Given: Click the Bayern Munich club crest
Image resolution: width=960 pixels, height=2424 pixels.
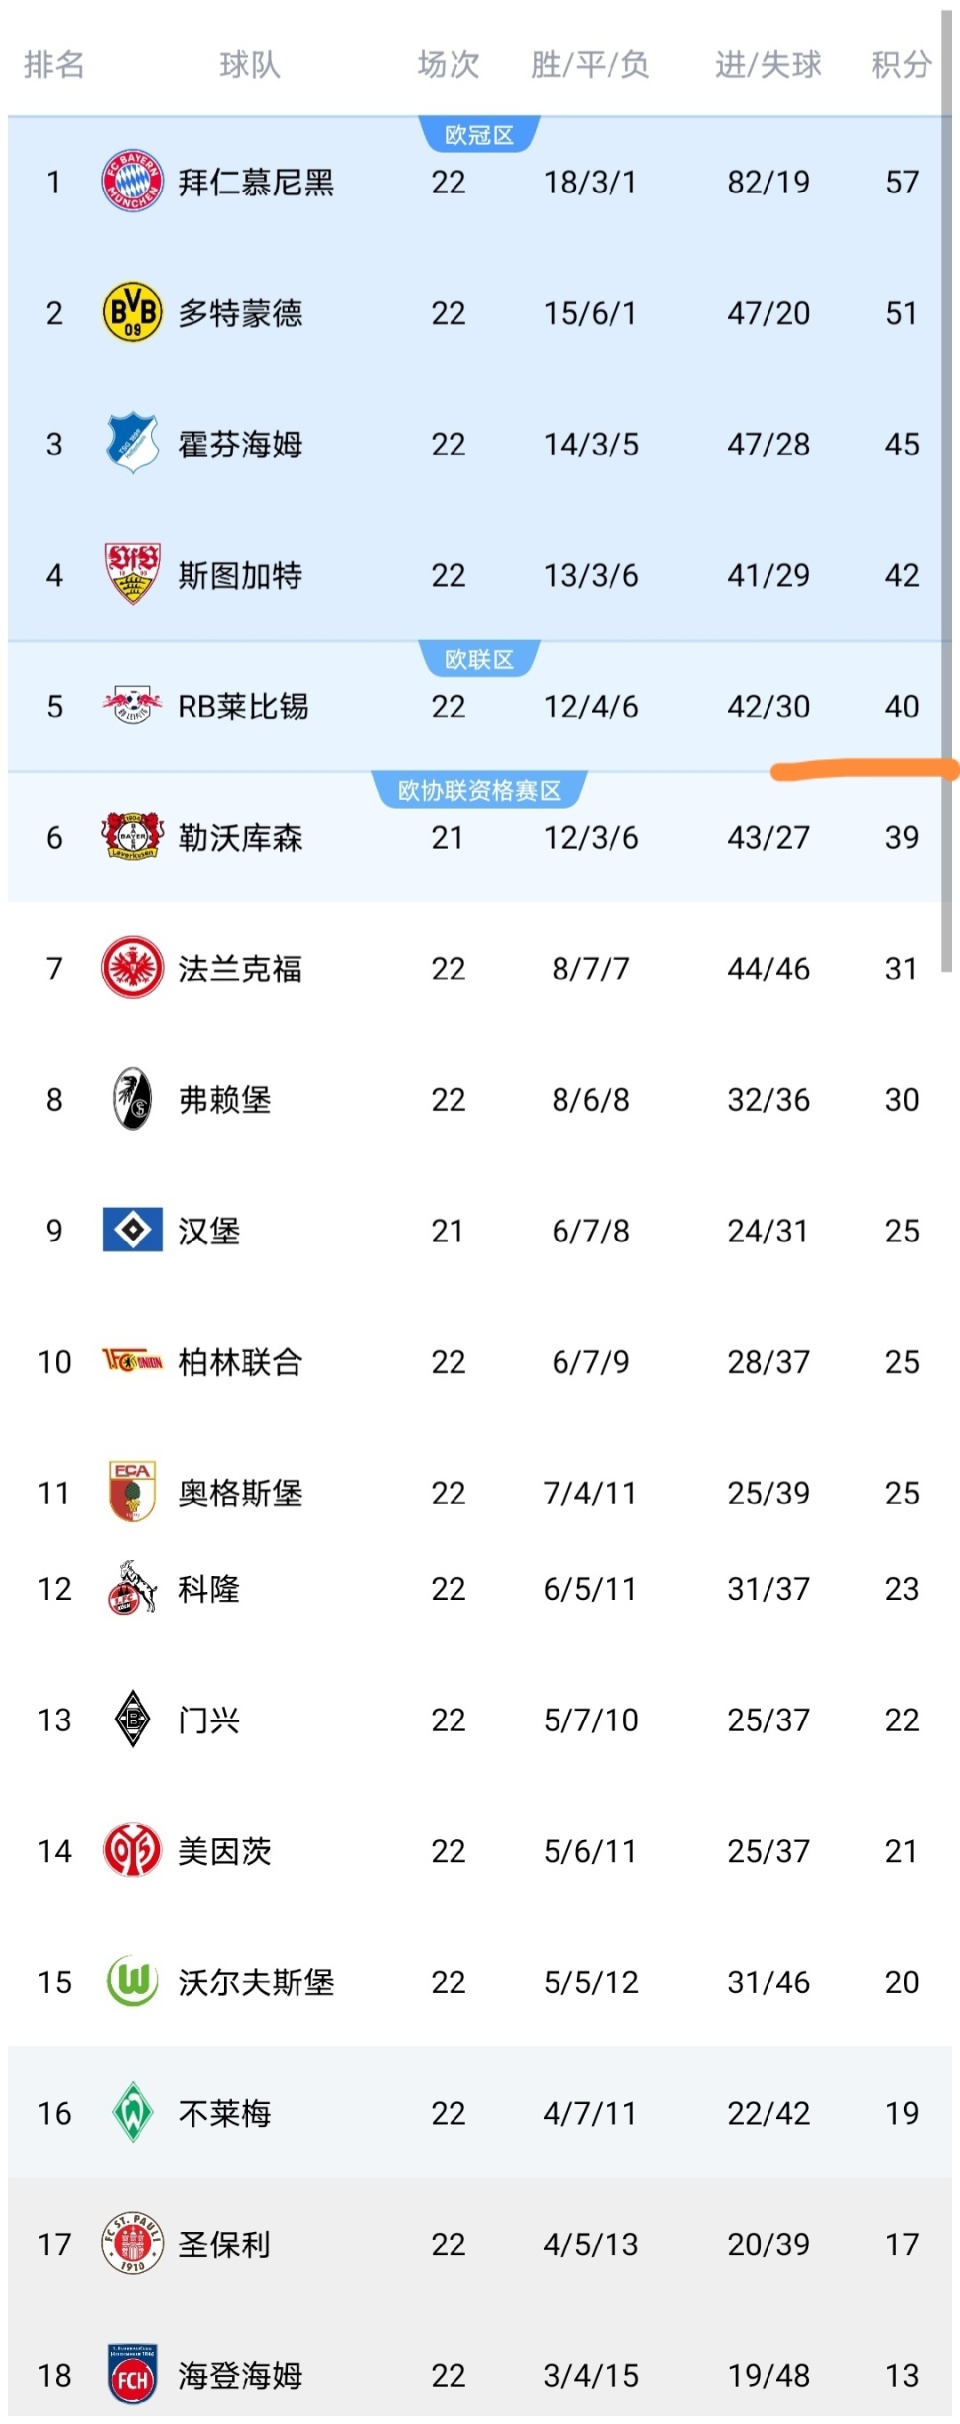Looking at the screenshot, I should point(132,182).
